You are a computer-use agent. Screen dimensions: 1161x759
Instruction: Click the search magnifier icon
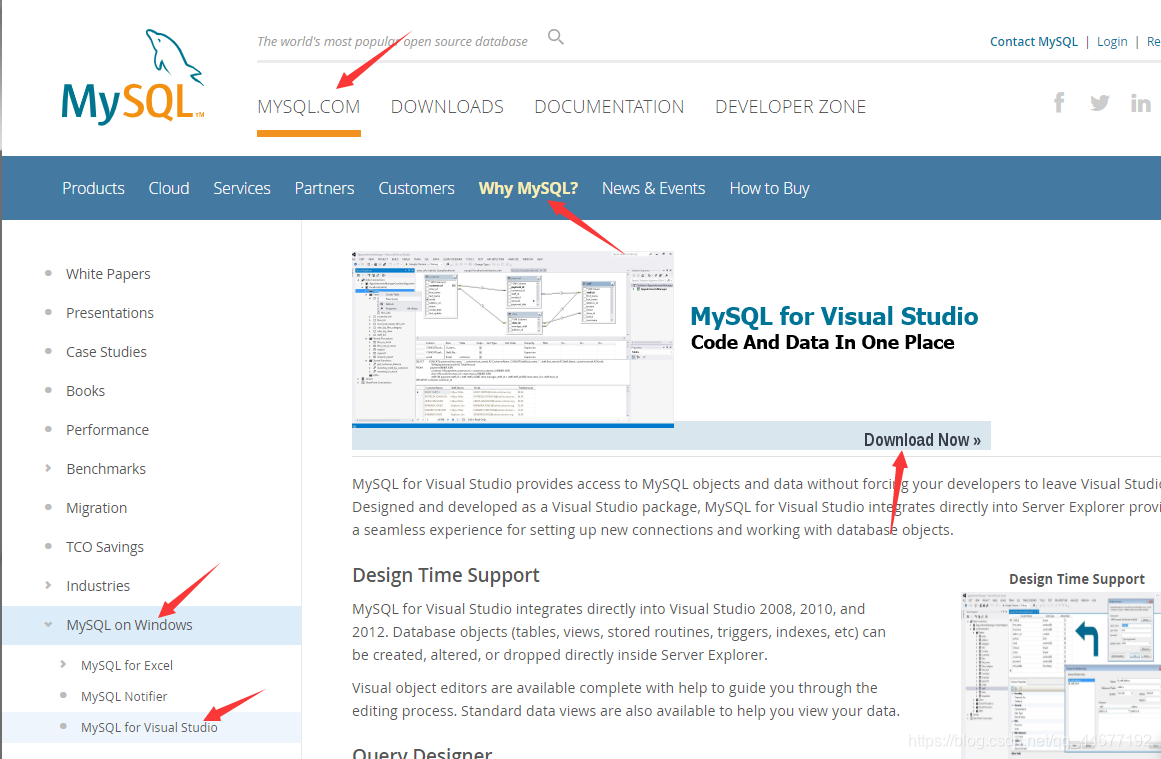555,37
